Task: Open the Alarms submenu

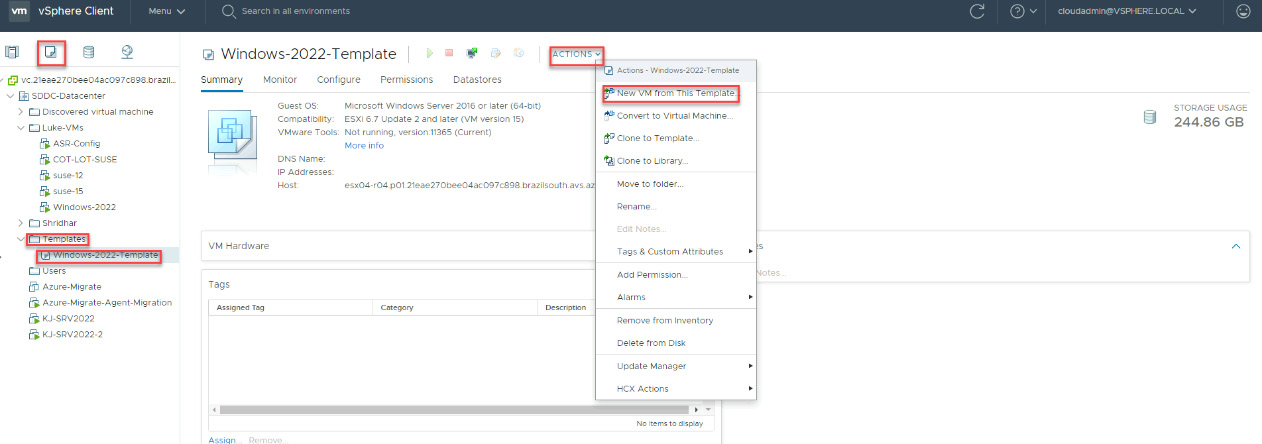Action: pos(676,297)
